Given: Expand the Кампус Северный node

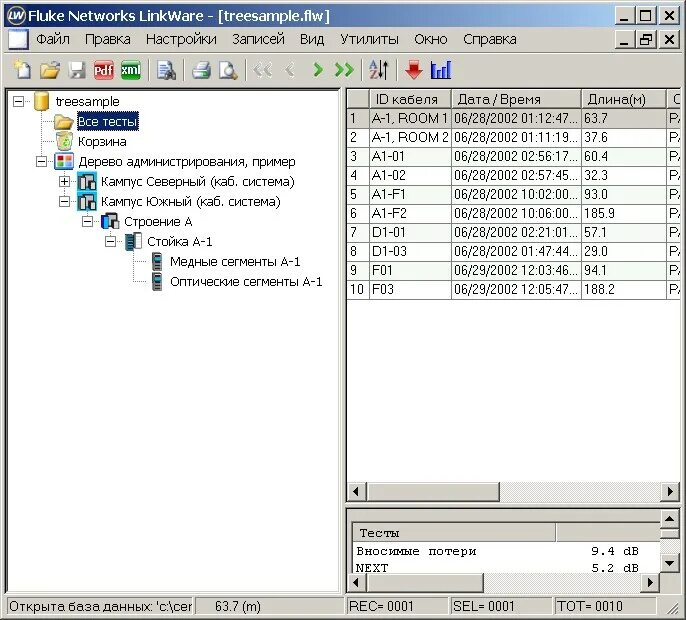Looking at the screenshot, I should point(64,181).
